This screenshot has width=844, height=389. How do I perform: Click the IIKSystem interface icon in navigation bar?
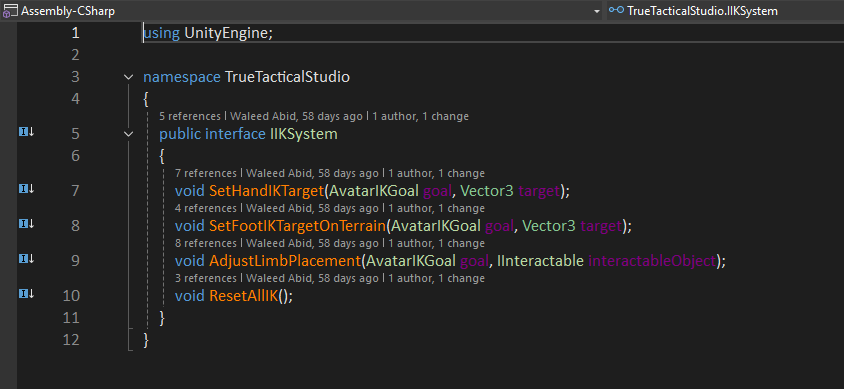tap(616, 11)
